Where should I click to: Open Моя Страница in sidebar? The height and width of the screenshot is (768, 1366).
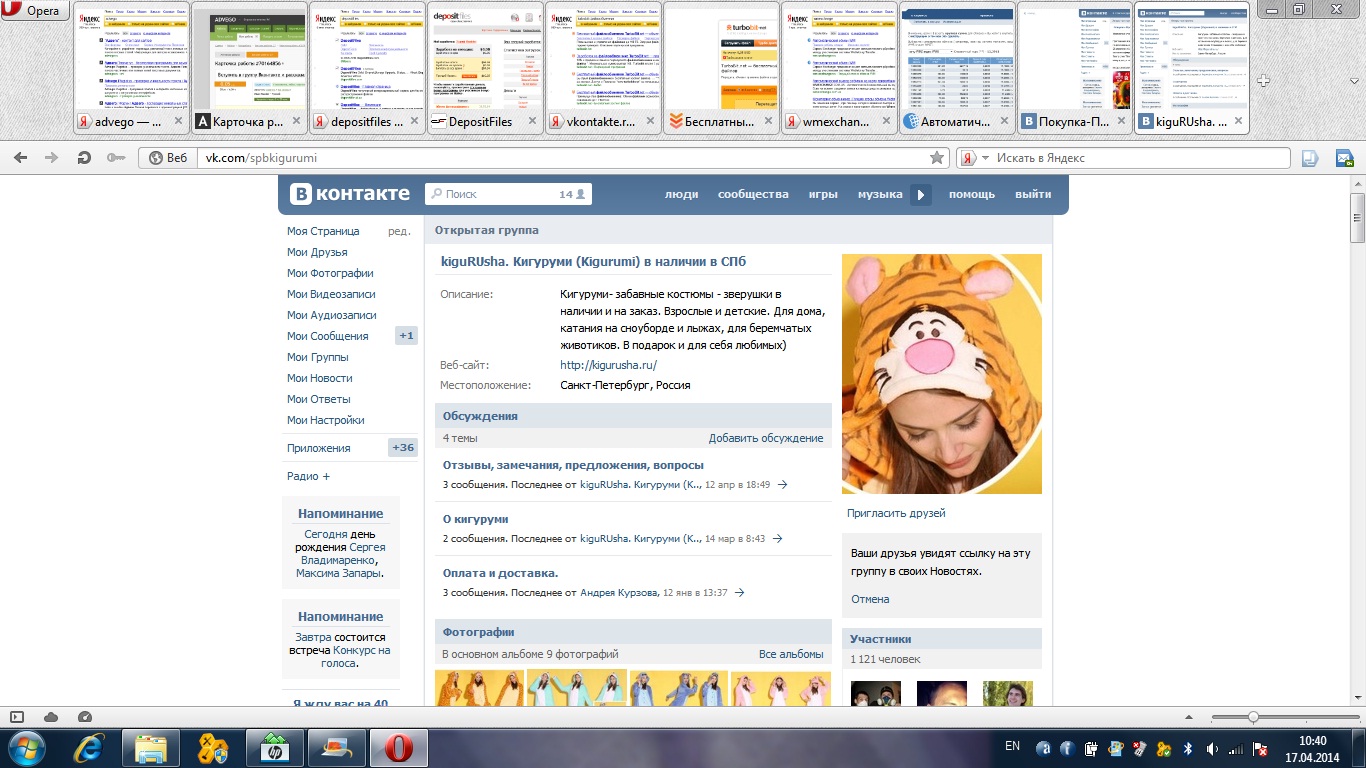click(323, 231)
